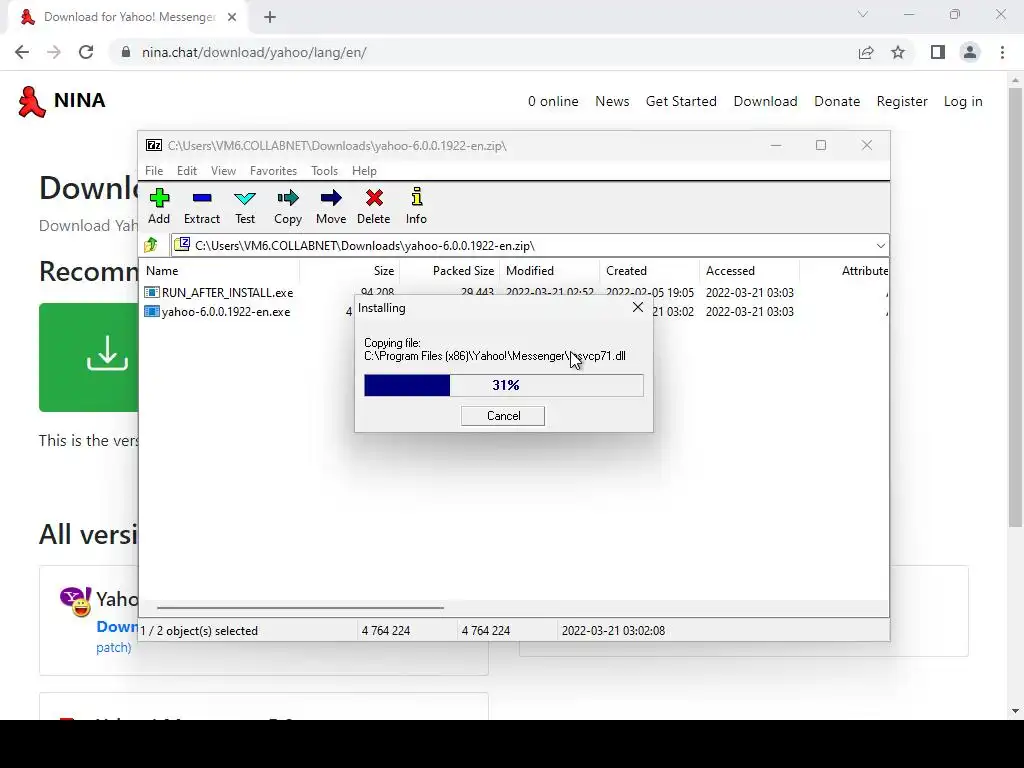Click the 31% installation progress bar

point(504,385)
